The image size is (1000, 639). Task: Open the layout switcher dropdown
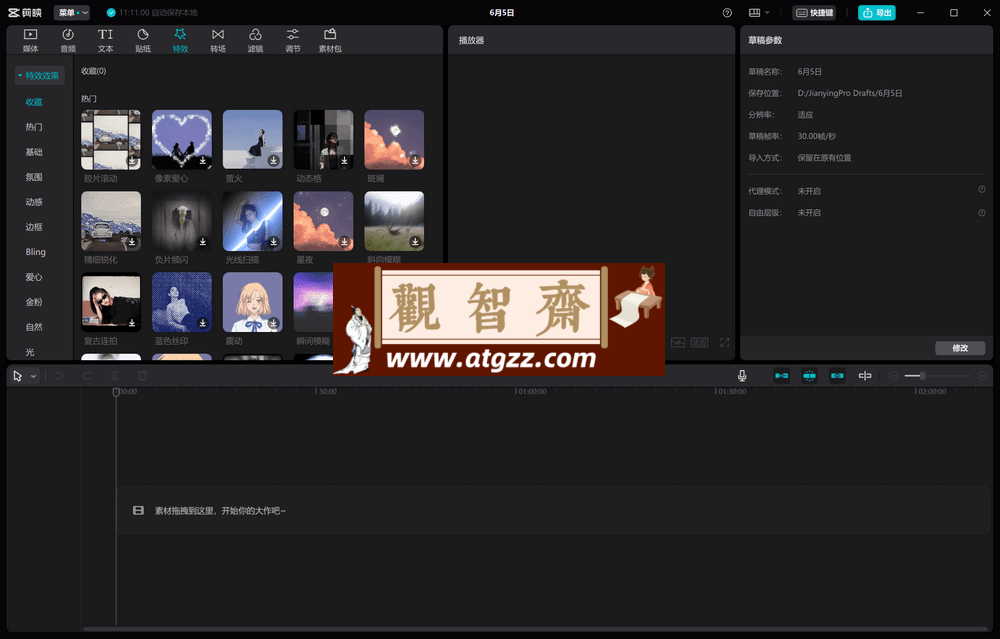click(x=759, y=13)
